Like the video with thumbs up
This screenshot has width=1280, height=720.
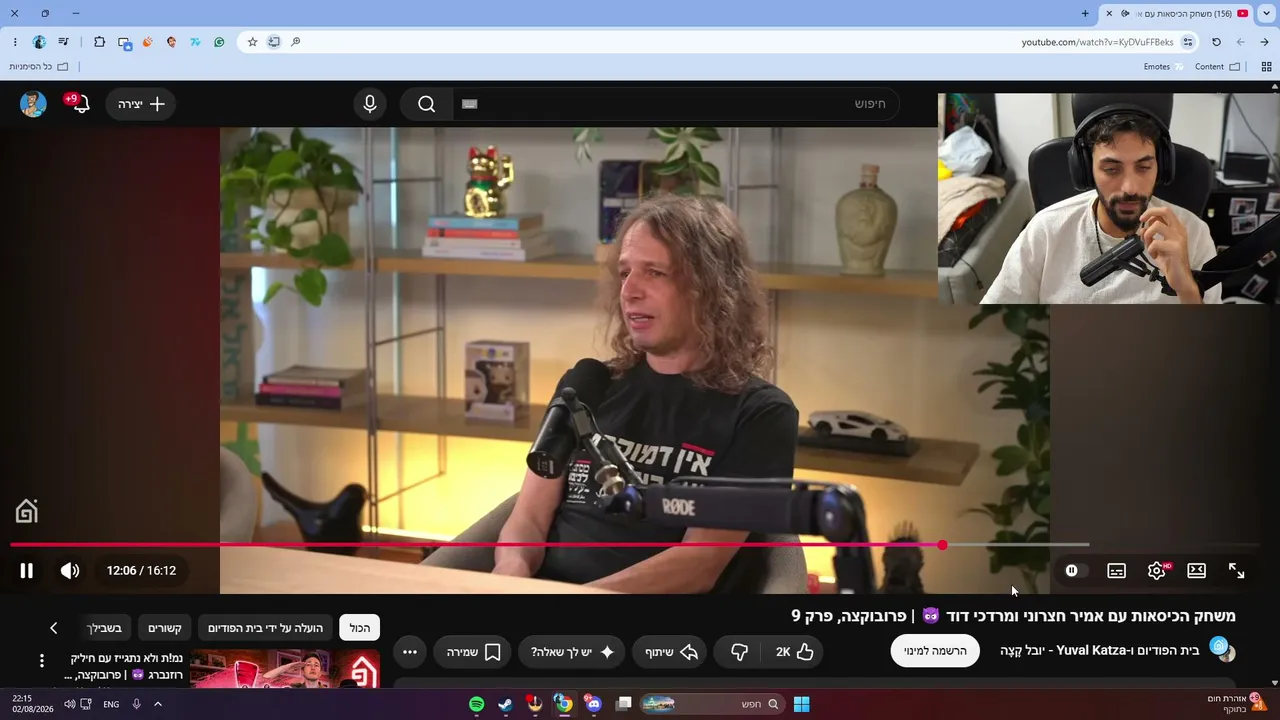coord(795,652)
